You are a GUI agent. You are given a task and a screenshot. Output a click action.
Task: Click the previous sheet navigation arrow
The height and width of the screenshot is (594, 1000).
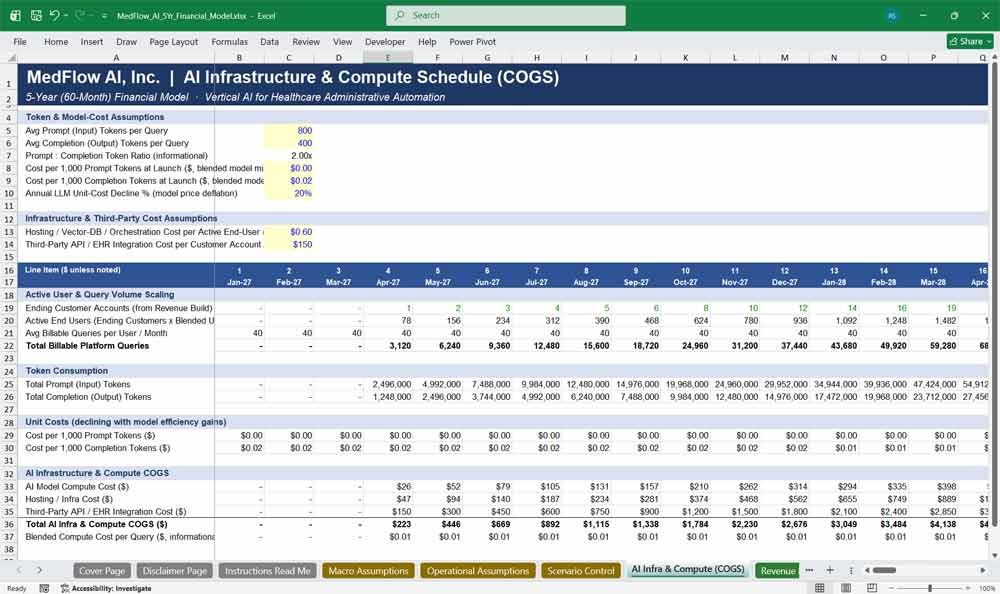click(x=19, y=570)
